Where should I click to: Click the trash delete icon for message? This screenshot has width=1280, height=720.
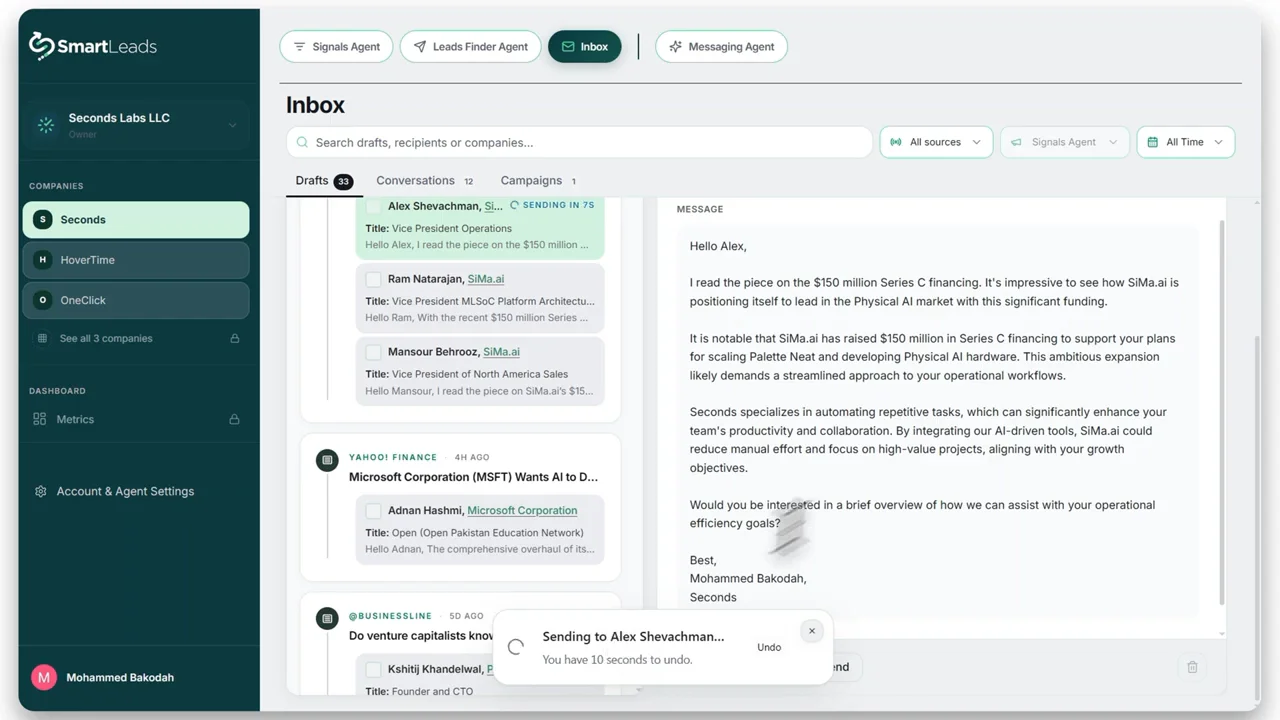(x=1192, y=667)
